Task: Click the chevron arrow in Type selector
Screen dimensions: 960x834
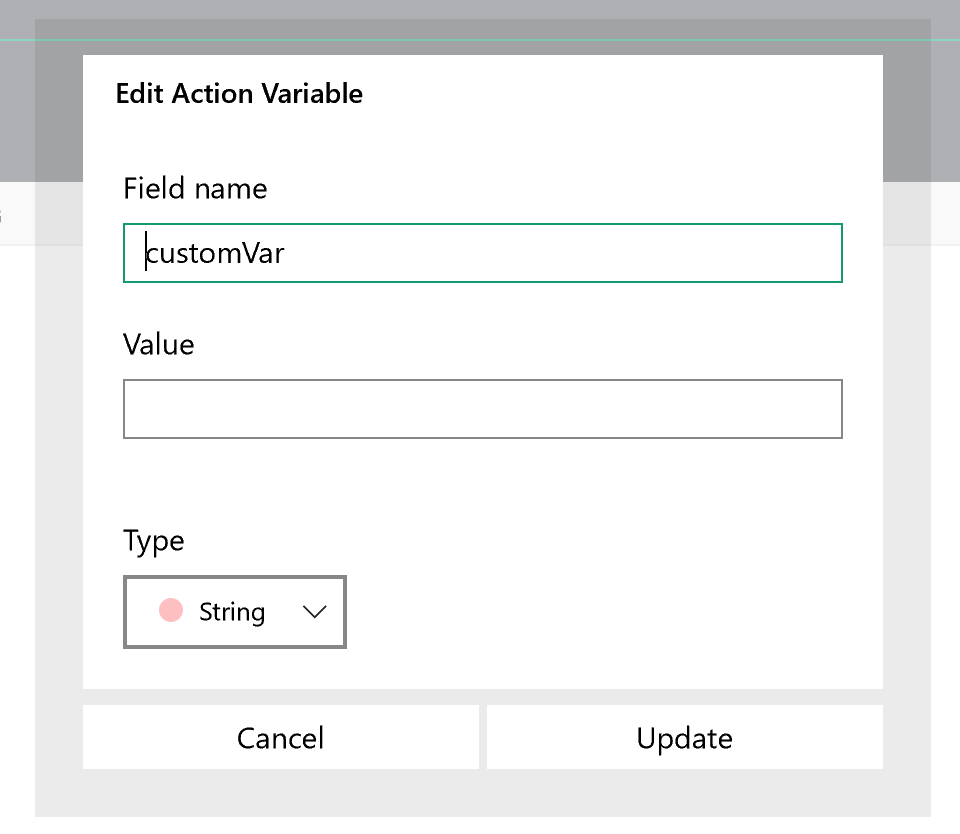Action: pyautogui.click(x=315, y=612)
